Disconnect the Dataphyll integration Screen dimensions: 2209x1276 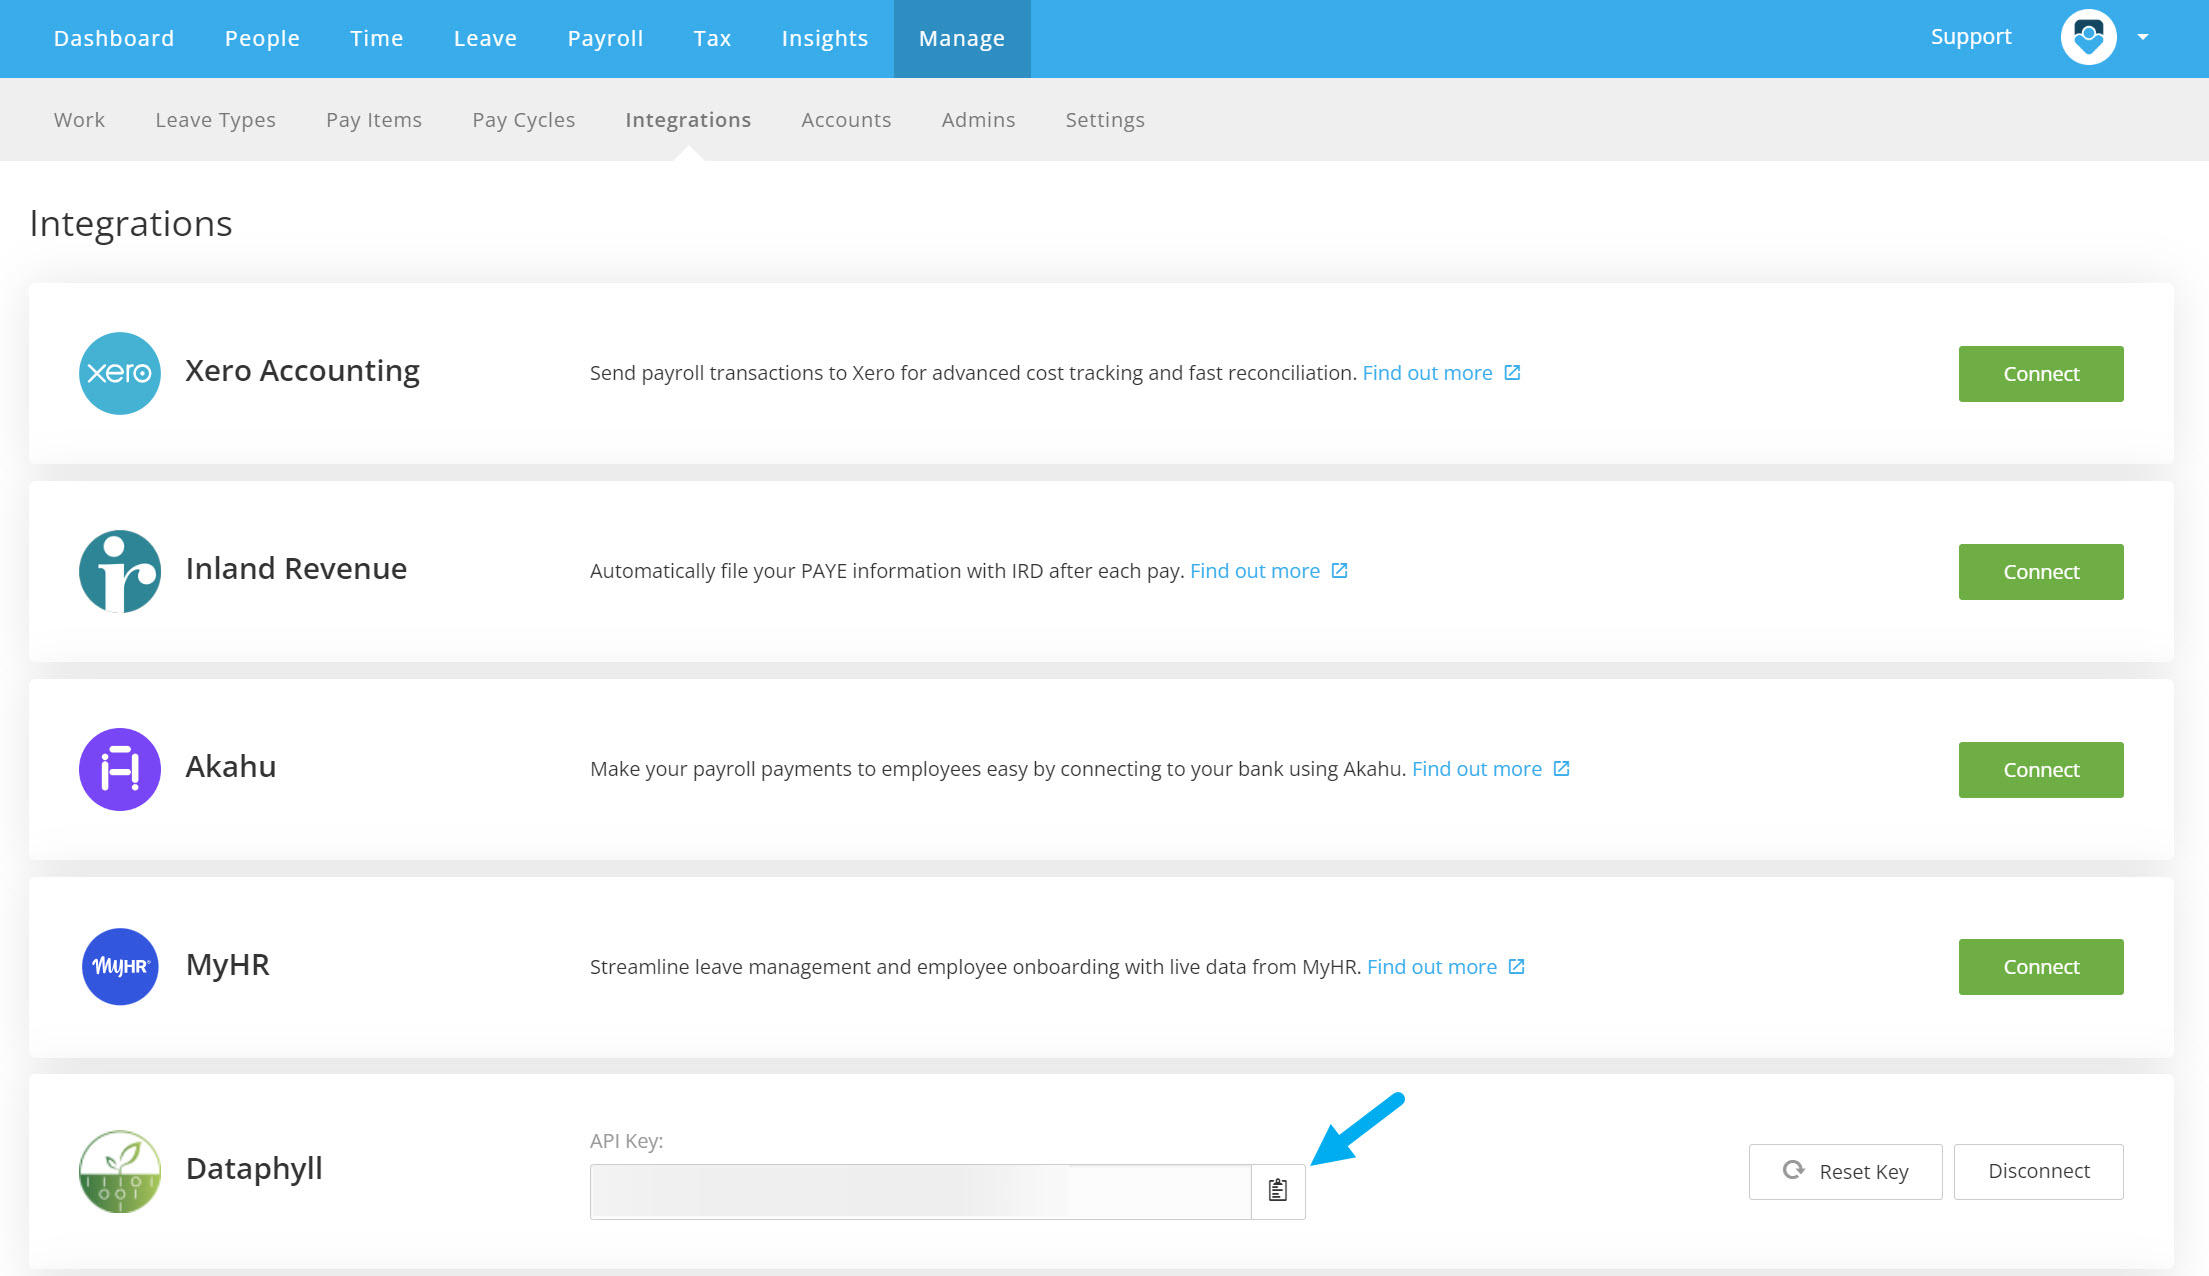(x=2038, y=1171)
